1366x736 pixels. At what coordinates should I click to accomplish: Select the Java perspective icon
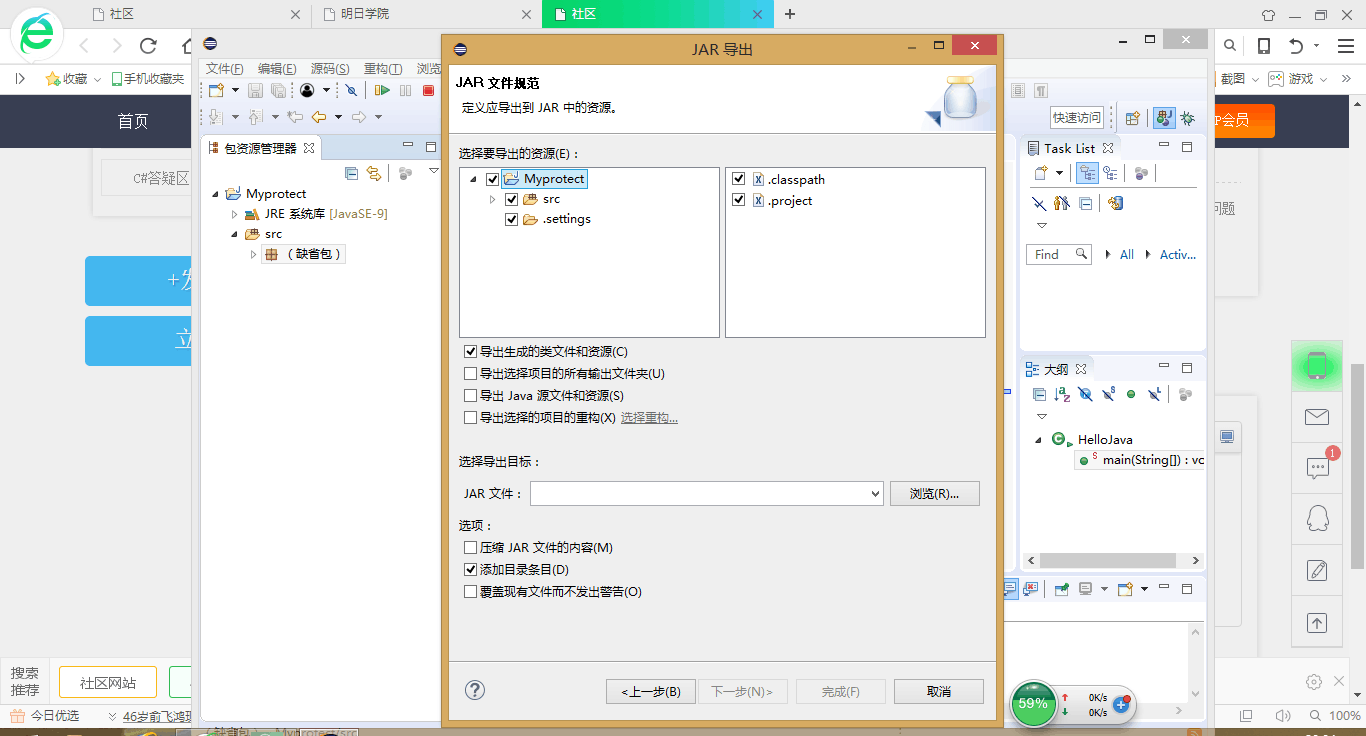(1164, 117)
